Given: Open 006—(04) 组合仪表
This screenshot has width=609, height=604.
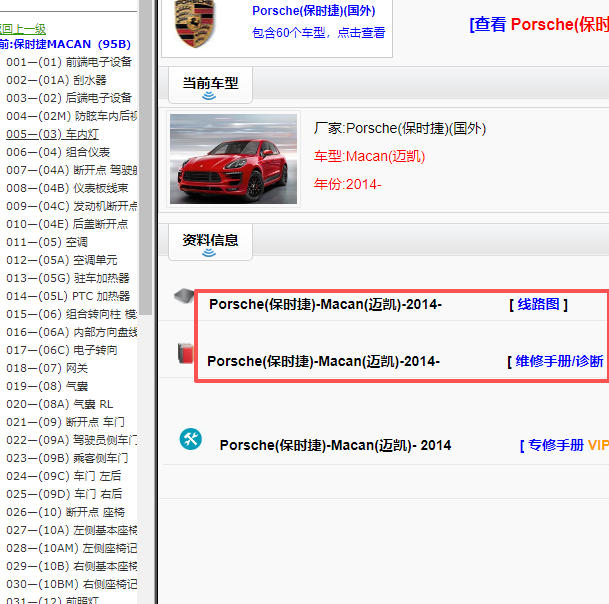Looking at the screenshot, I should coord(58,152).
